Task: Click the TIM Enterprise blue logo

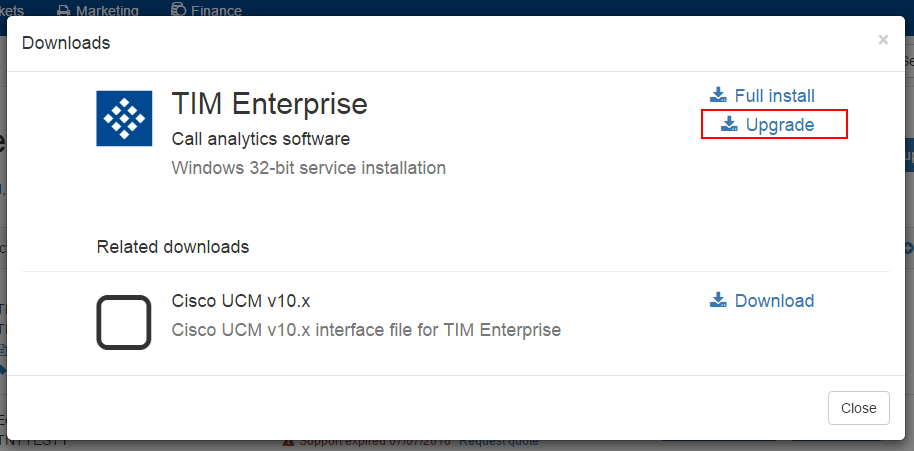Action: pos(124,118)
